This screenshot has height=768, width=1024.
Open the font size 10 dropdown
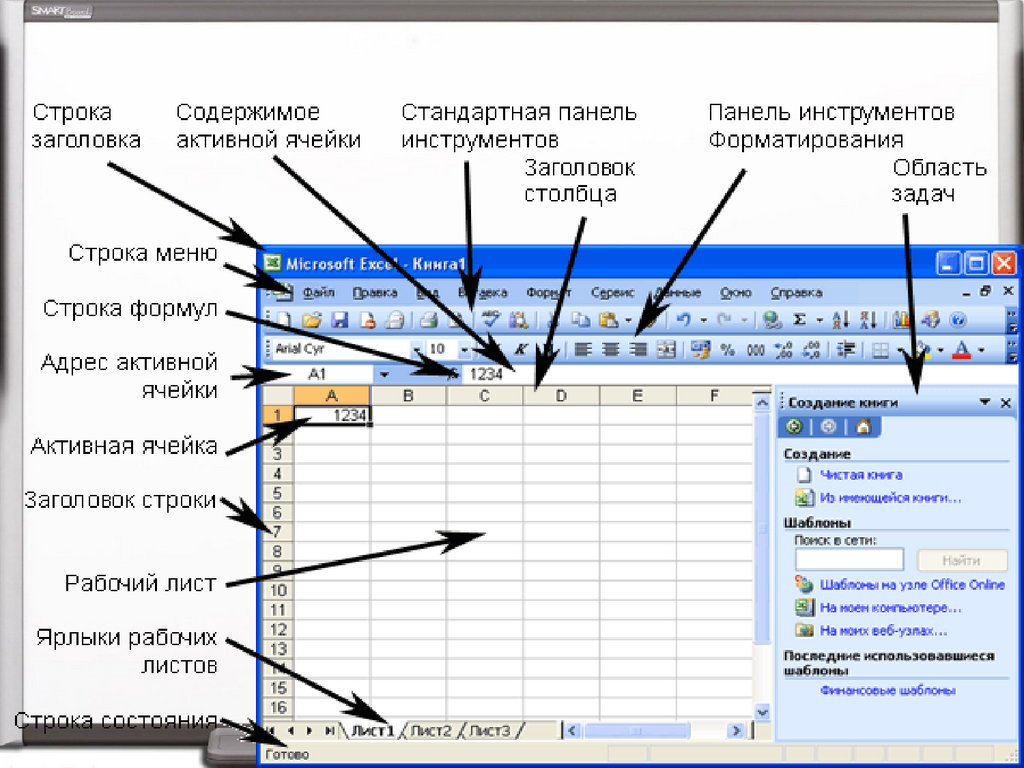pos(465,350)
